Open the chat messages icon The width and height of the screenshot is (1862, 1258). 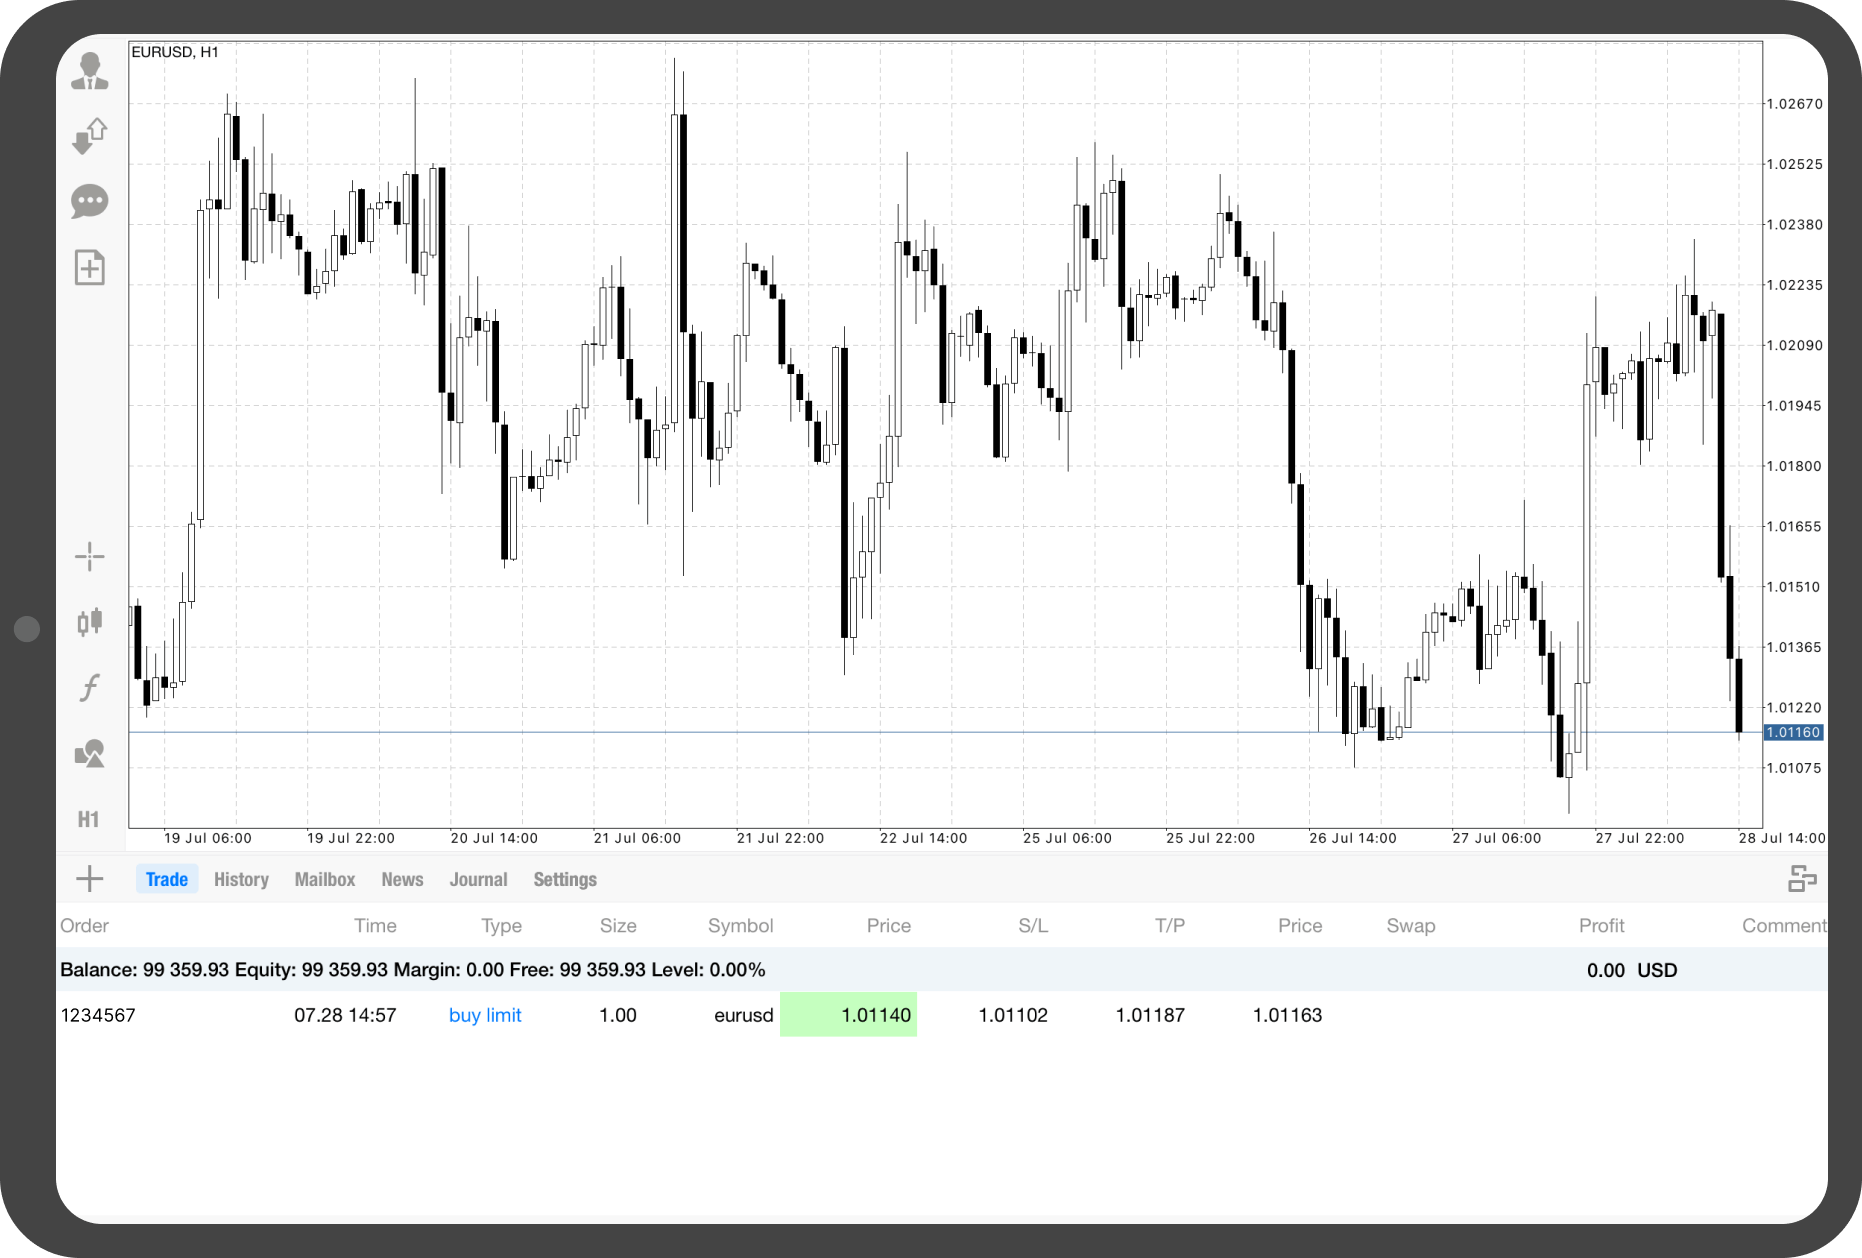pyautogui.click(x=90, y=201)
